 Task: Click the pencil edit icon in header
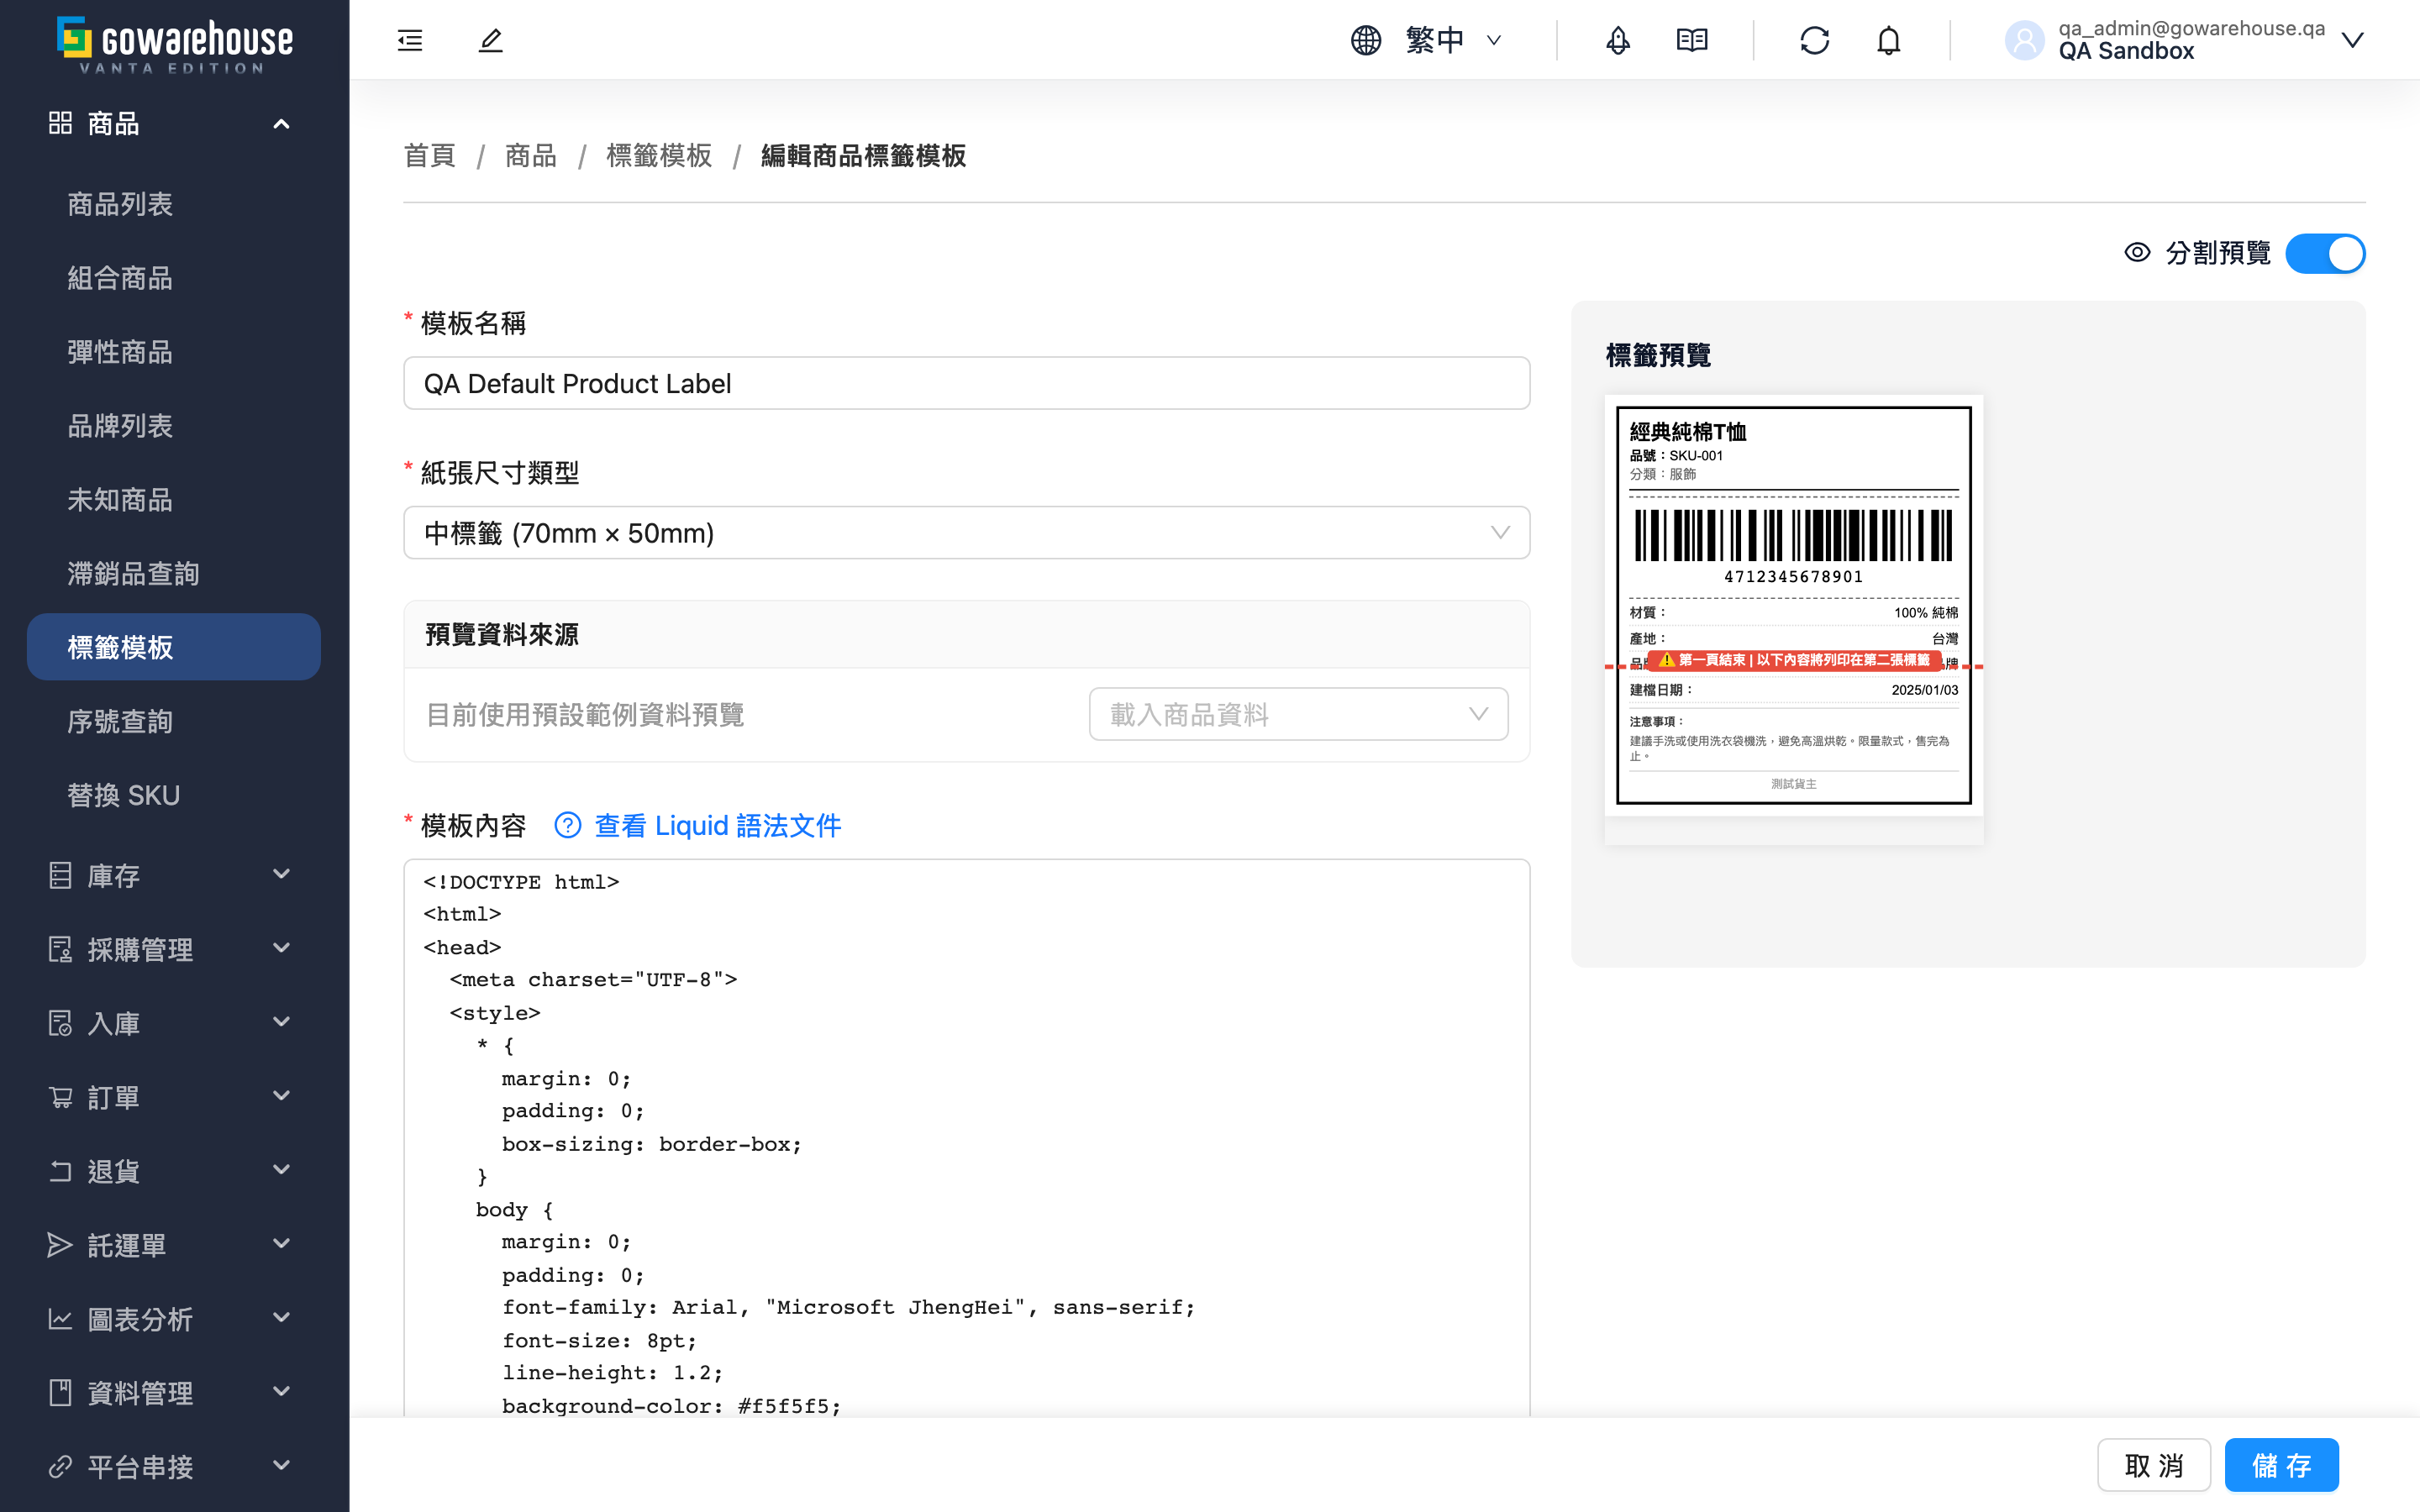click(x=490, y=40)
